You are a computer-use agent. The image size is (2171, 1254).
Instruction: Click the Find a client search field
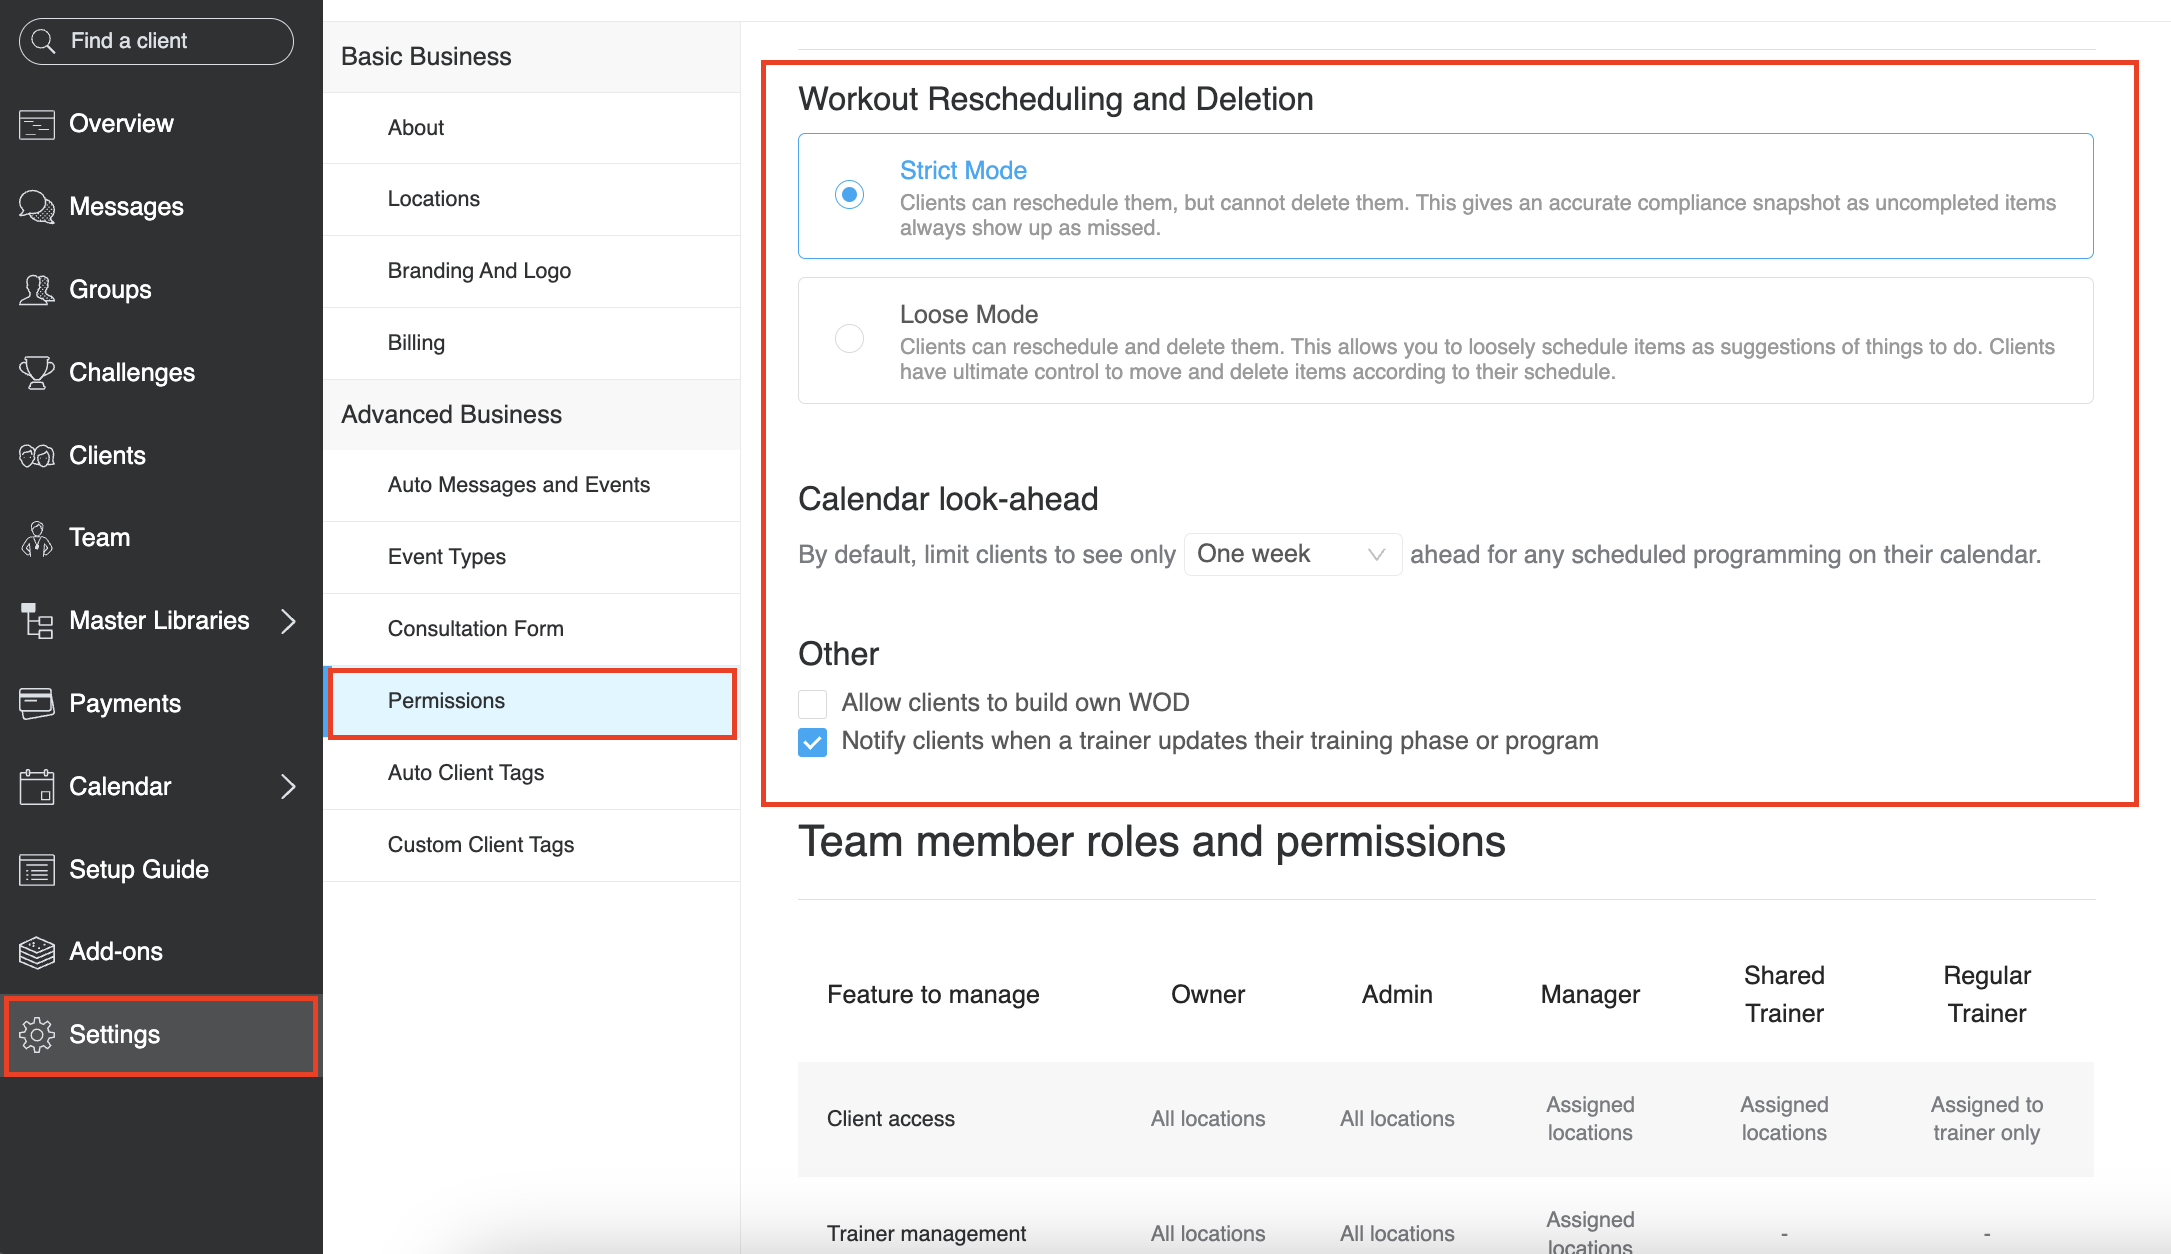tap(155, 40)
